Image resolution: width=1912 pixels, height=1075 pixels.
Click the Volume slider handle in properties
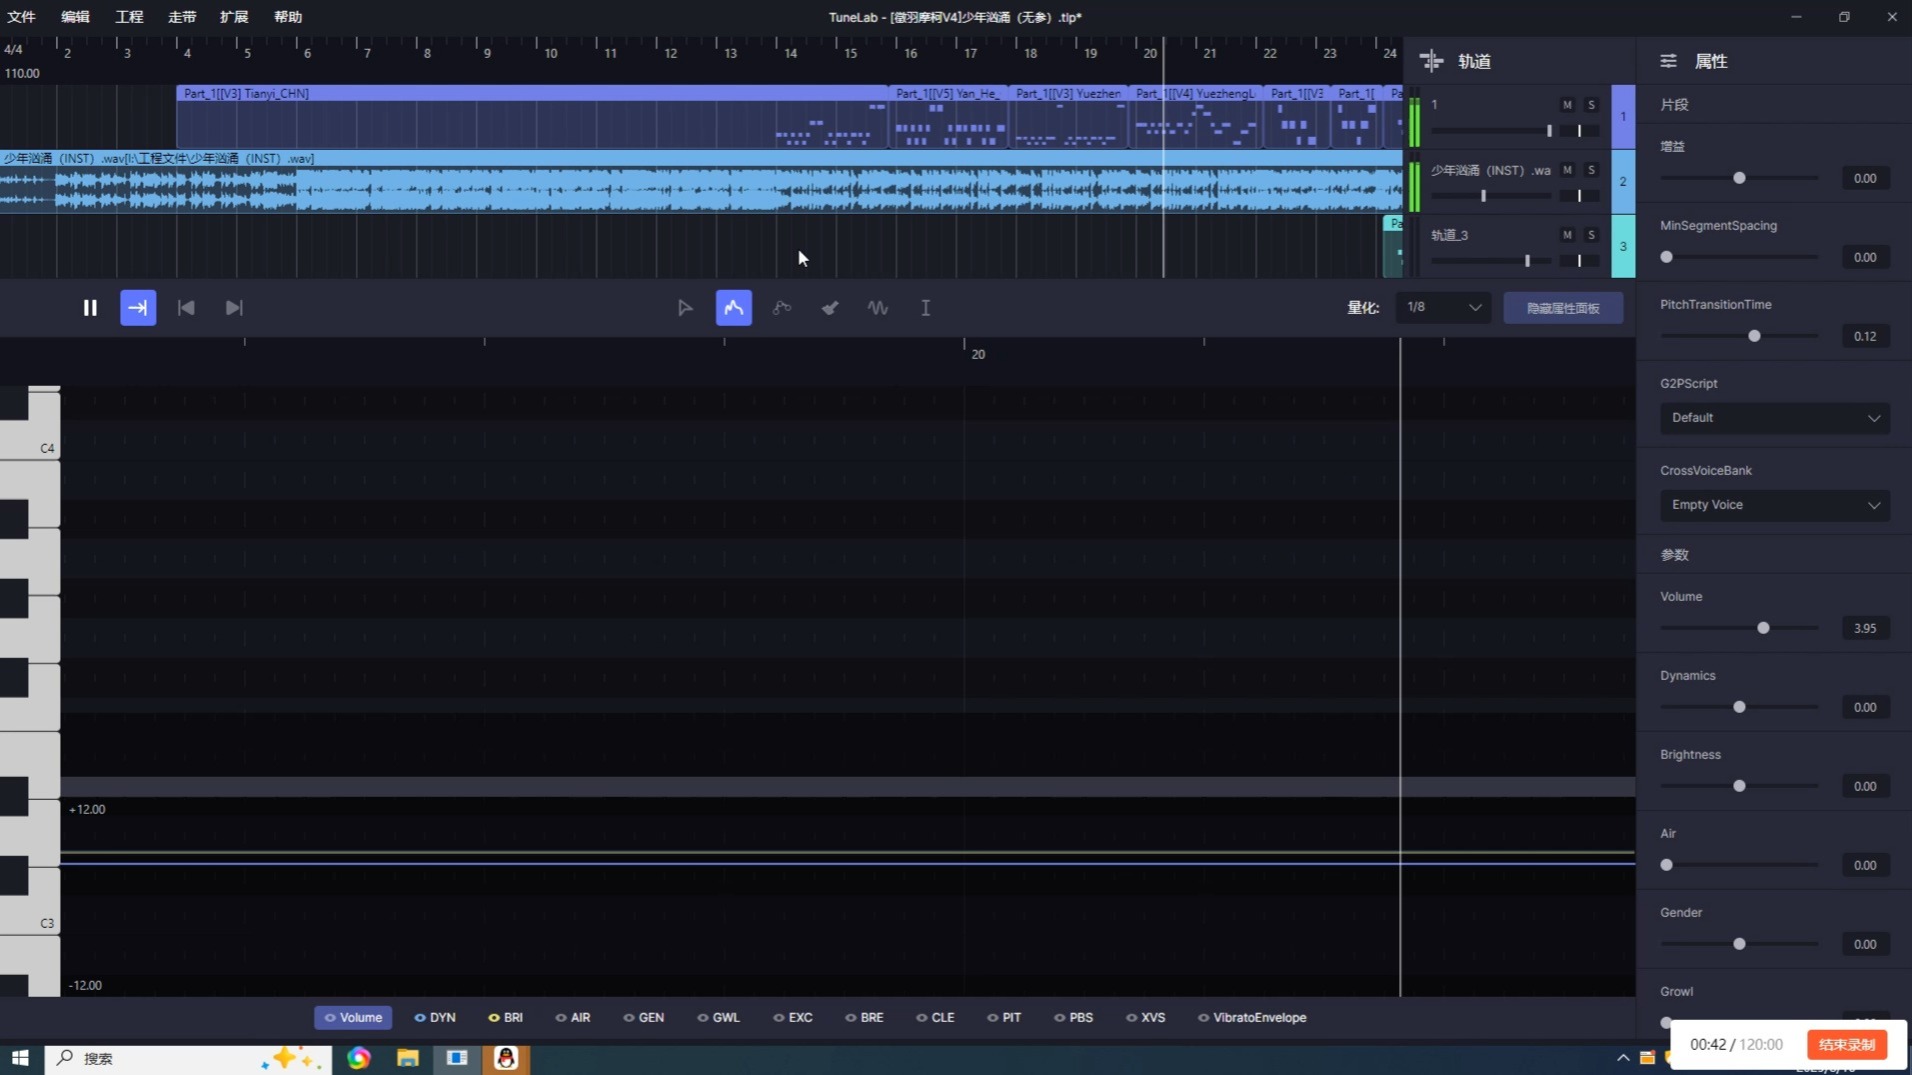(x=1763, y=628)
